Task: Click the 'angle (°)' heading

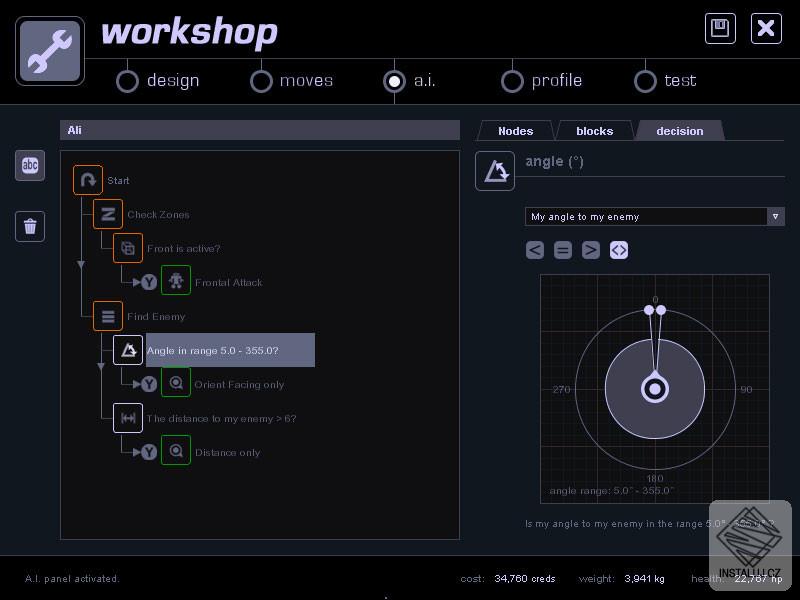Action: click(554, 162)
